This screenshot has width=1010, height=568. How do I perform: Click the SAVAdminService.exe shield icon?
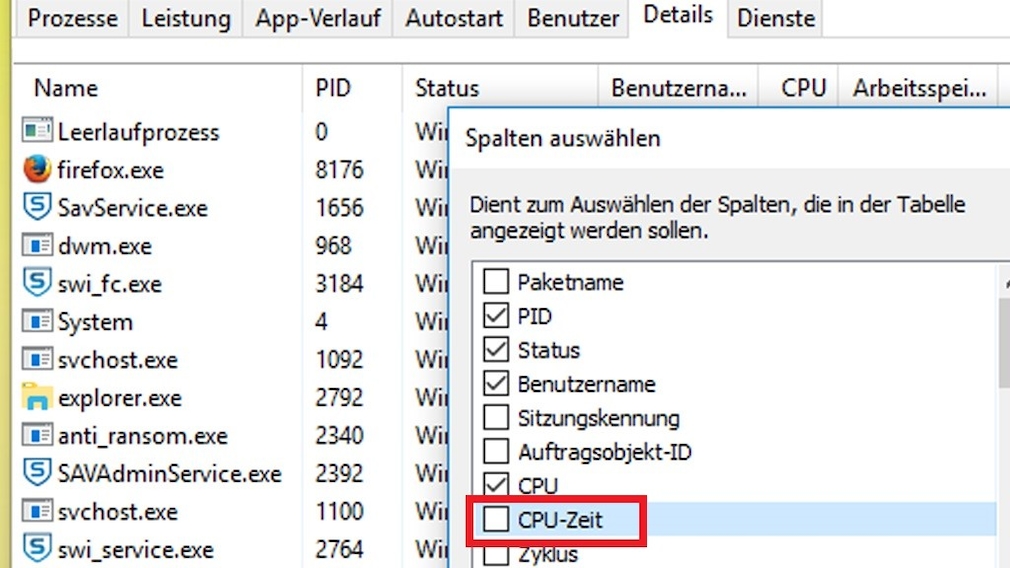37,473
